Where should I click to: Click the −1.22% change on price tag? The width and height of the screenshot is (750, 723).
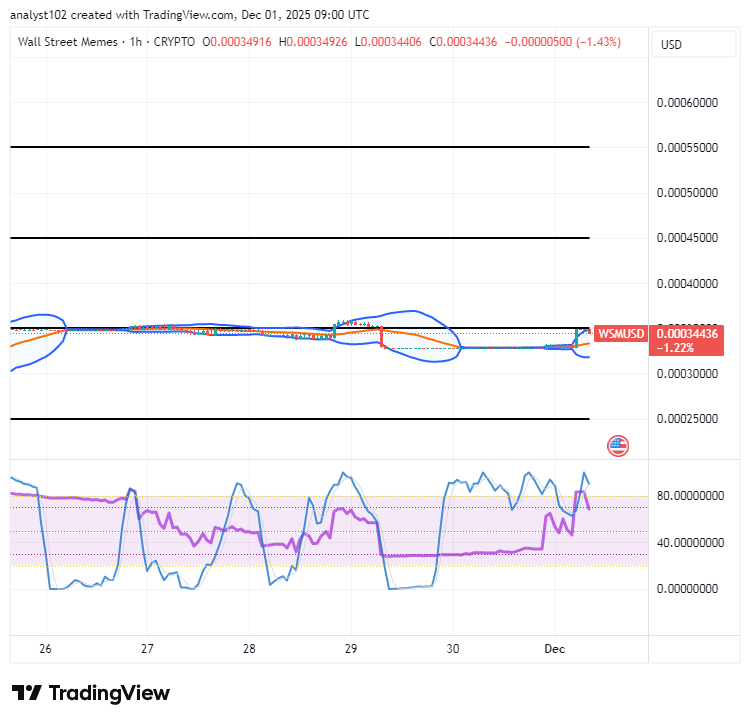tap(675, 348)
